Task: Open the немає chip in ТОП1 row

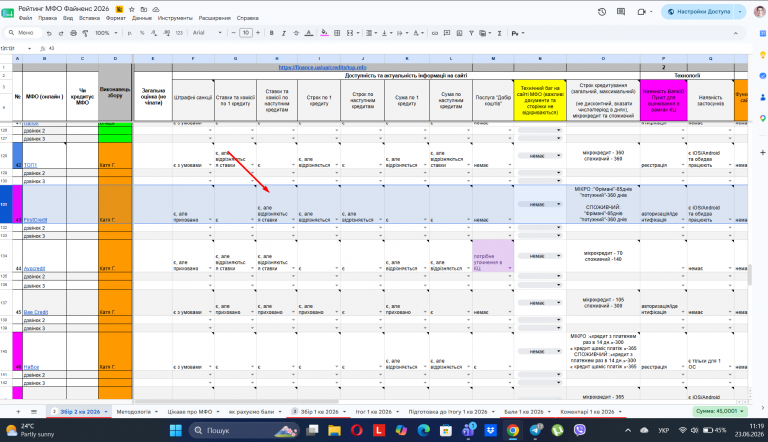Action: 539,156
